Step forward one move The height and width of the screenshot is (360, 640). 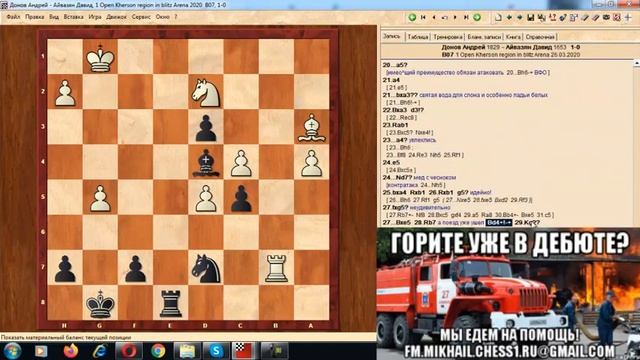(455, 17)
